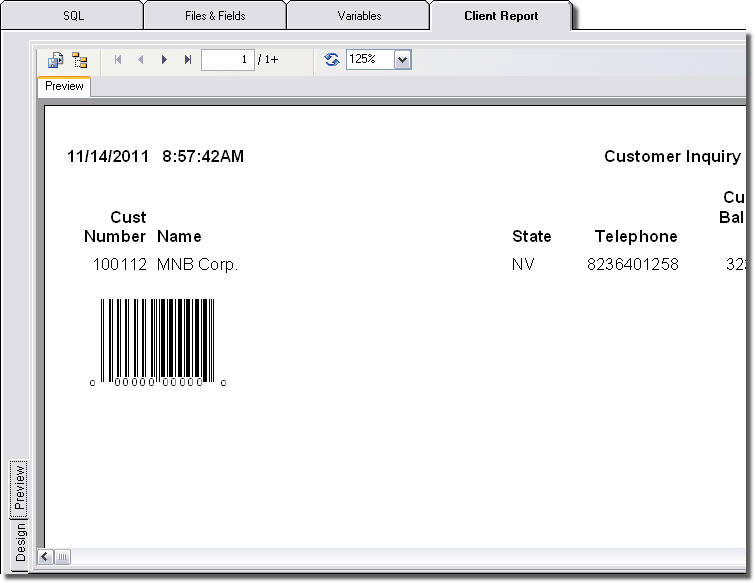Go to first page of report
This screenshot has height=583, width=755.
coord(118,60)
